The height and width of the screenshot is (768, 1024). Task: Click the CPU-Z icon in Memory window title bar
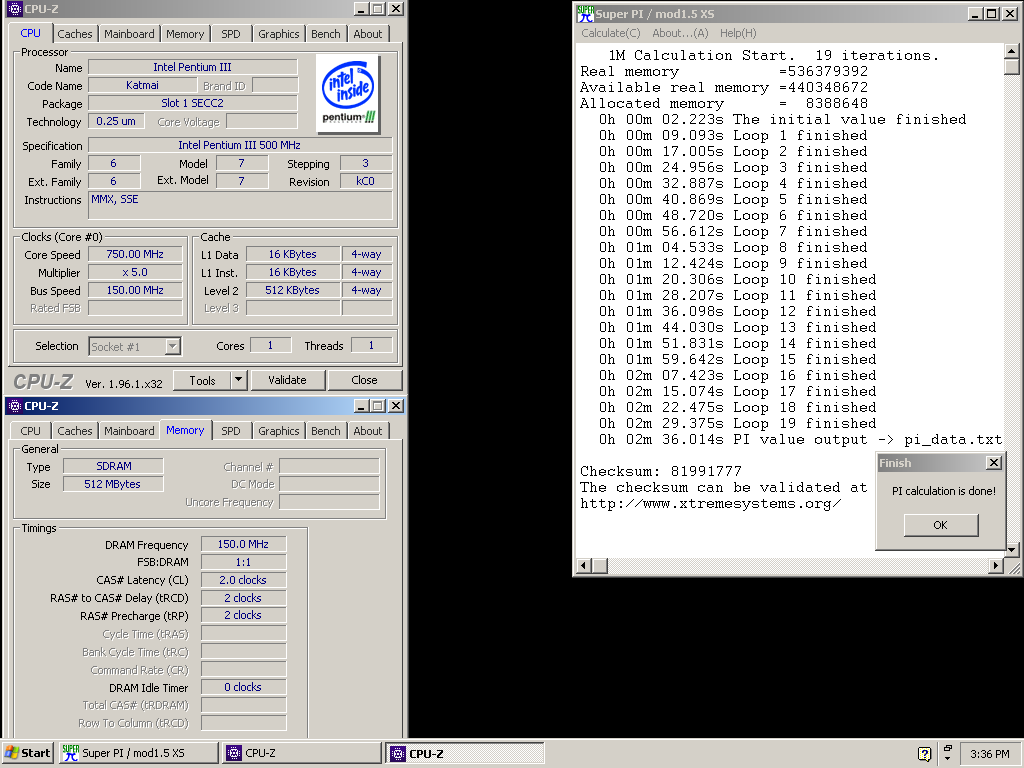(x=14, y=406)
